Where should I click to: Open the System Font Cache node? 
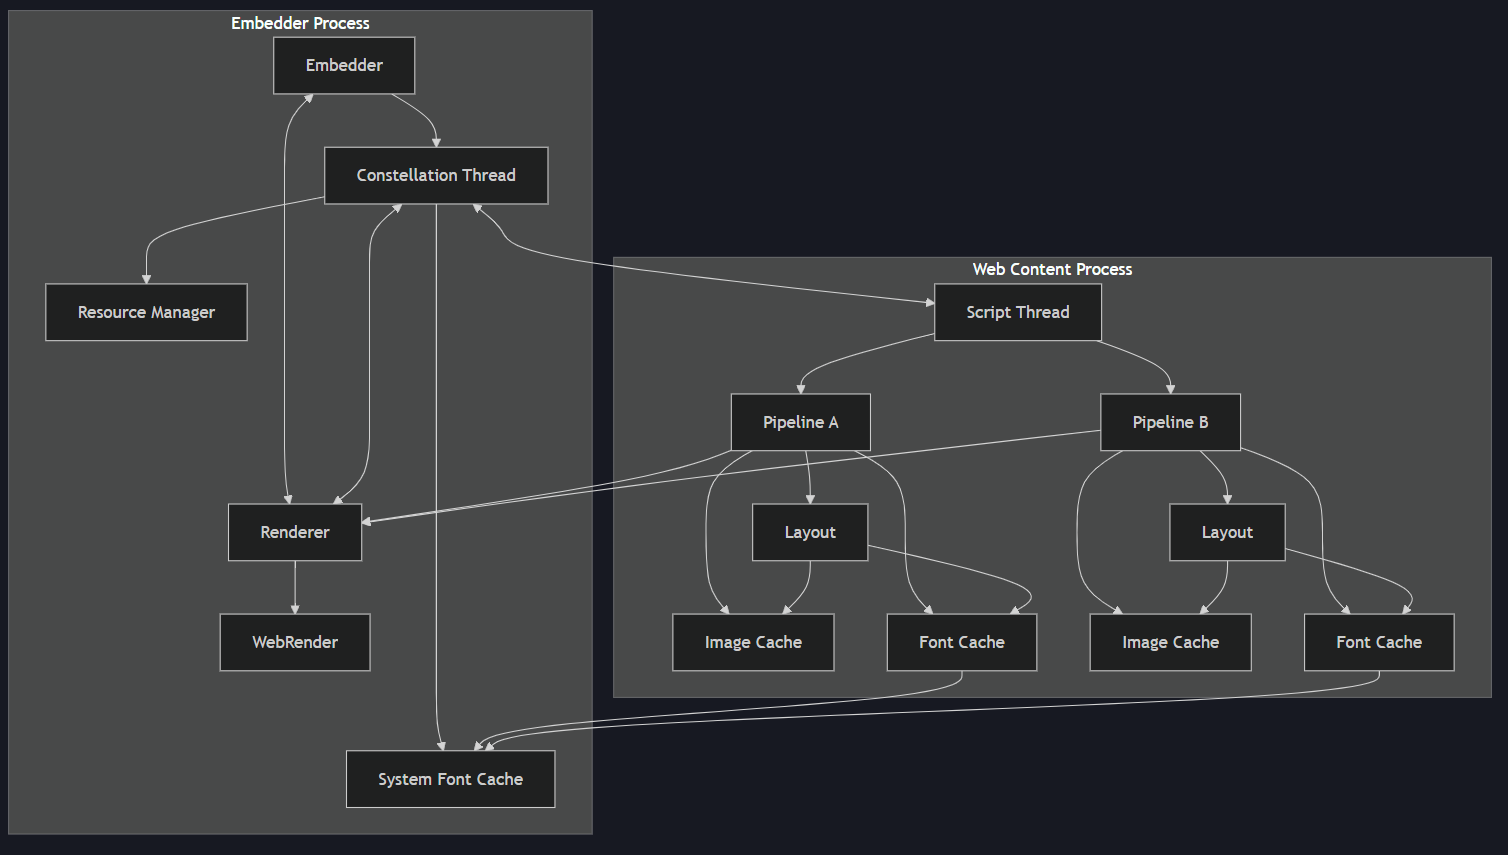coord(450,779)
